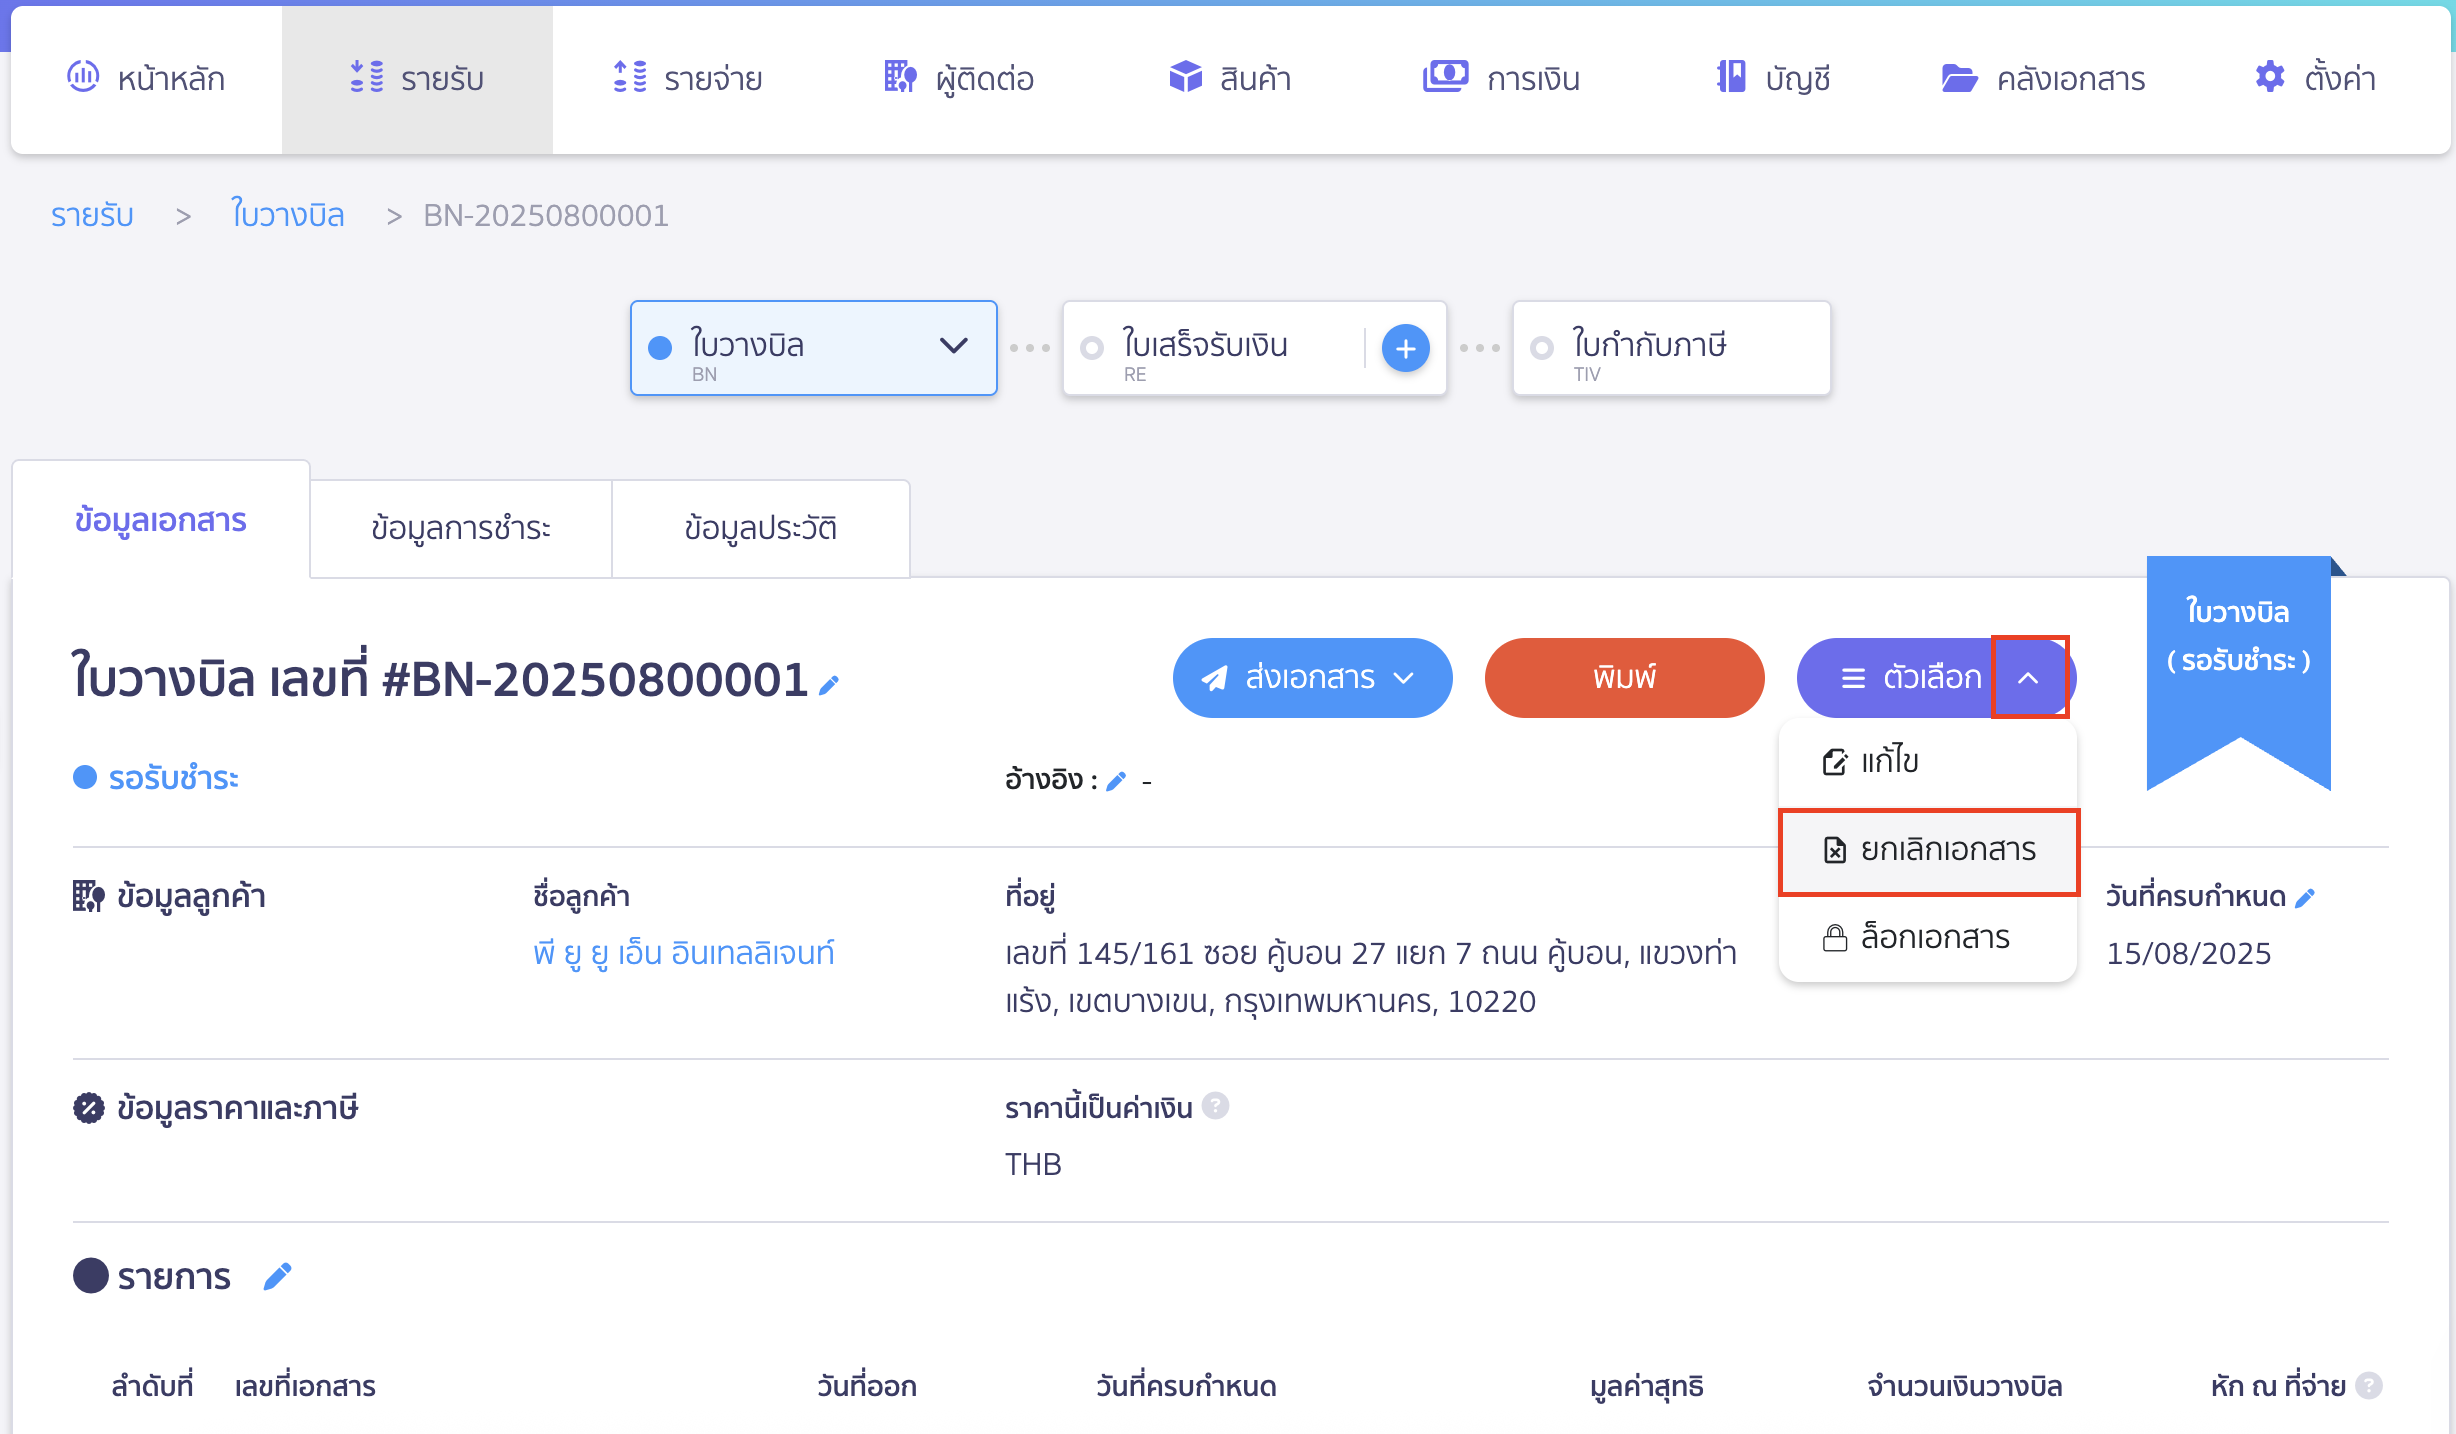Screen dimensions: 2456x1434
Task: Click the THB currency value
Action: point(1033,1165)
